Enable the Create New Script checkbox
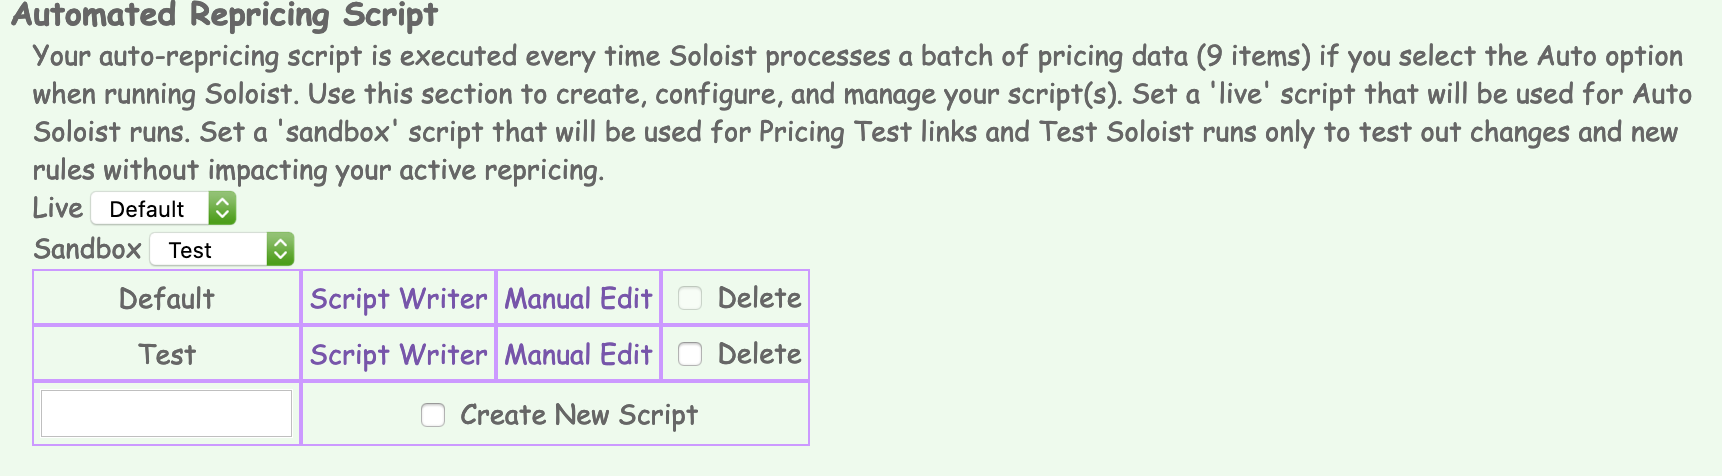The height and width of the screenshot is (476, 1722). click(x=433, y=415)
